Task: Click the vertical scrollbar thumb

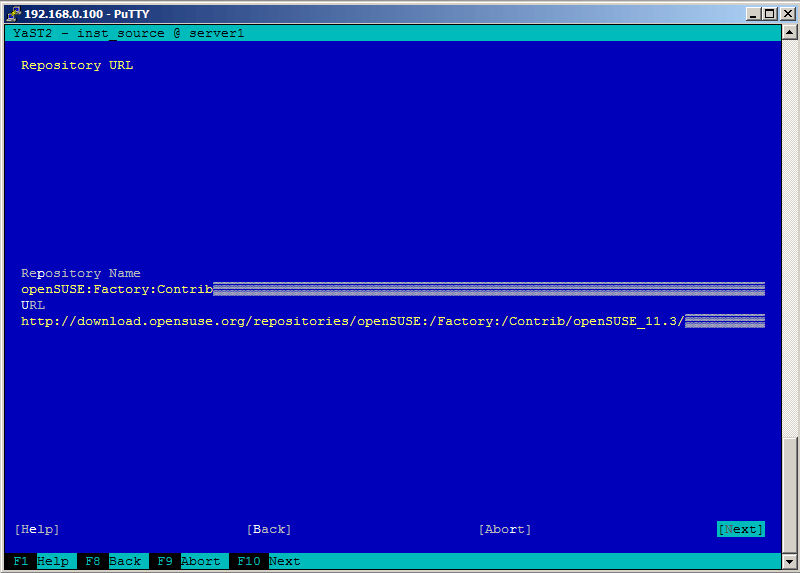Action: (789, 495)
